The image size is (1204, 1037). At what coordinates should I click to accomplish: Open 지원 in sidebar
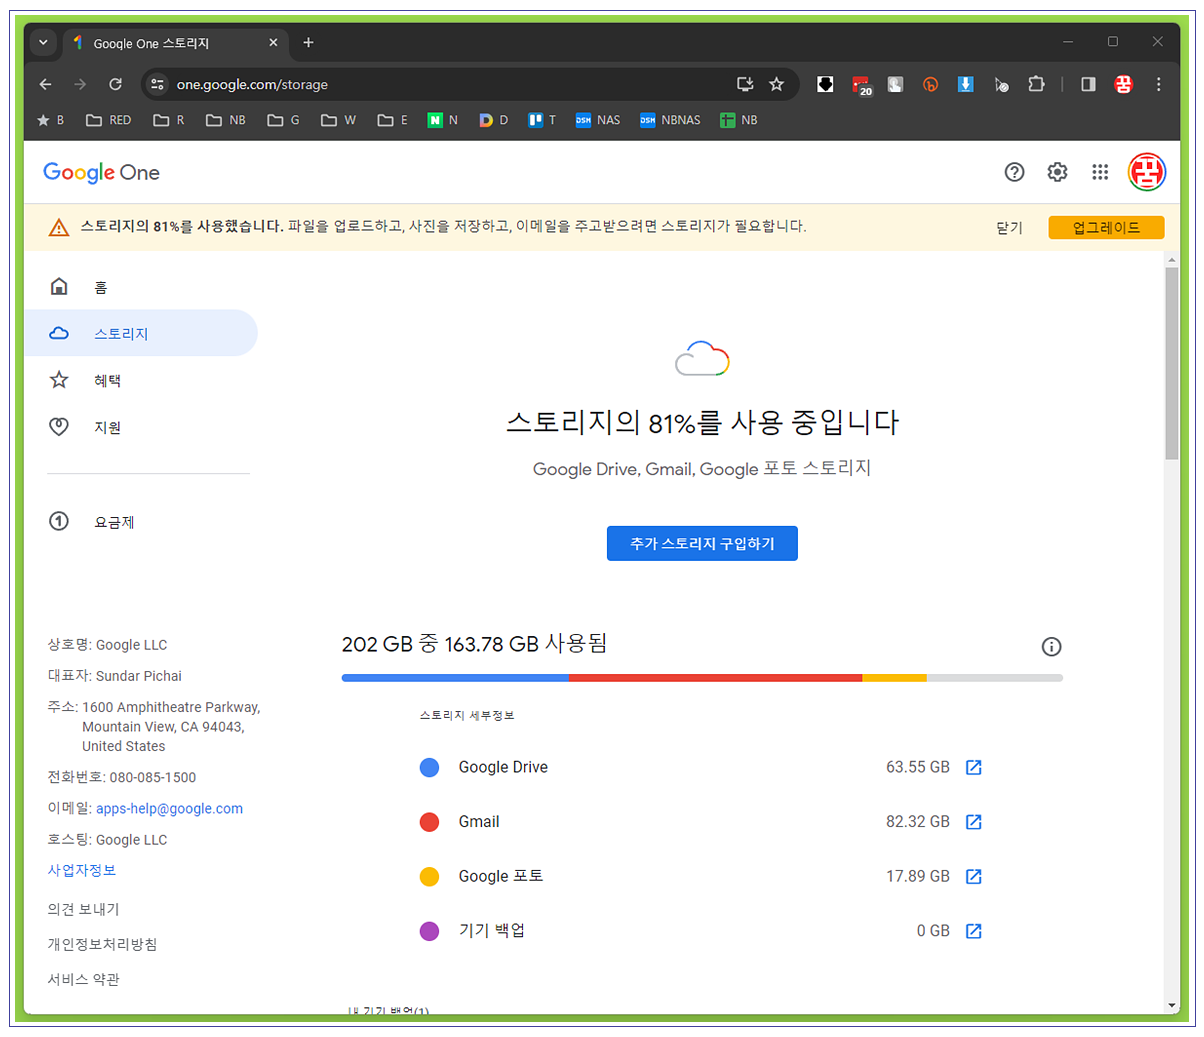pos(141,427)
